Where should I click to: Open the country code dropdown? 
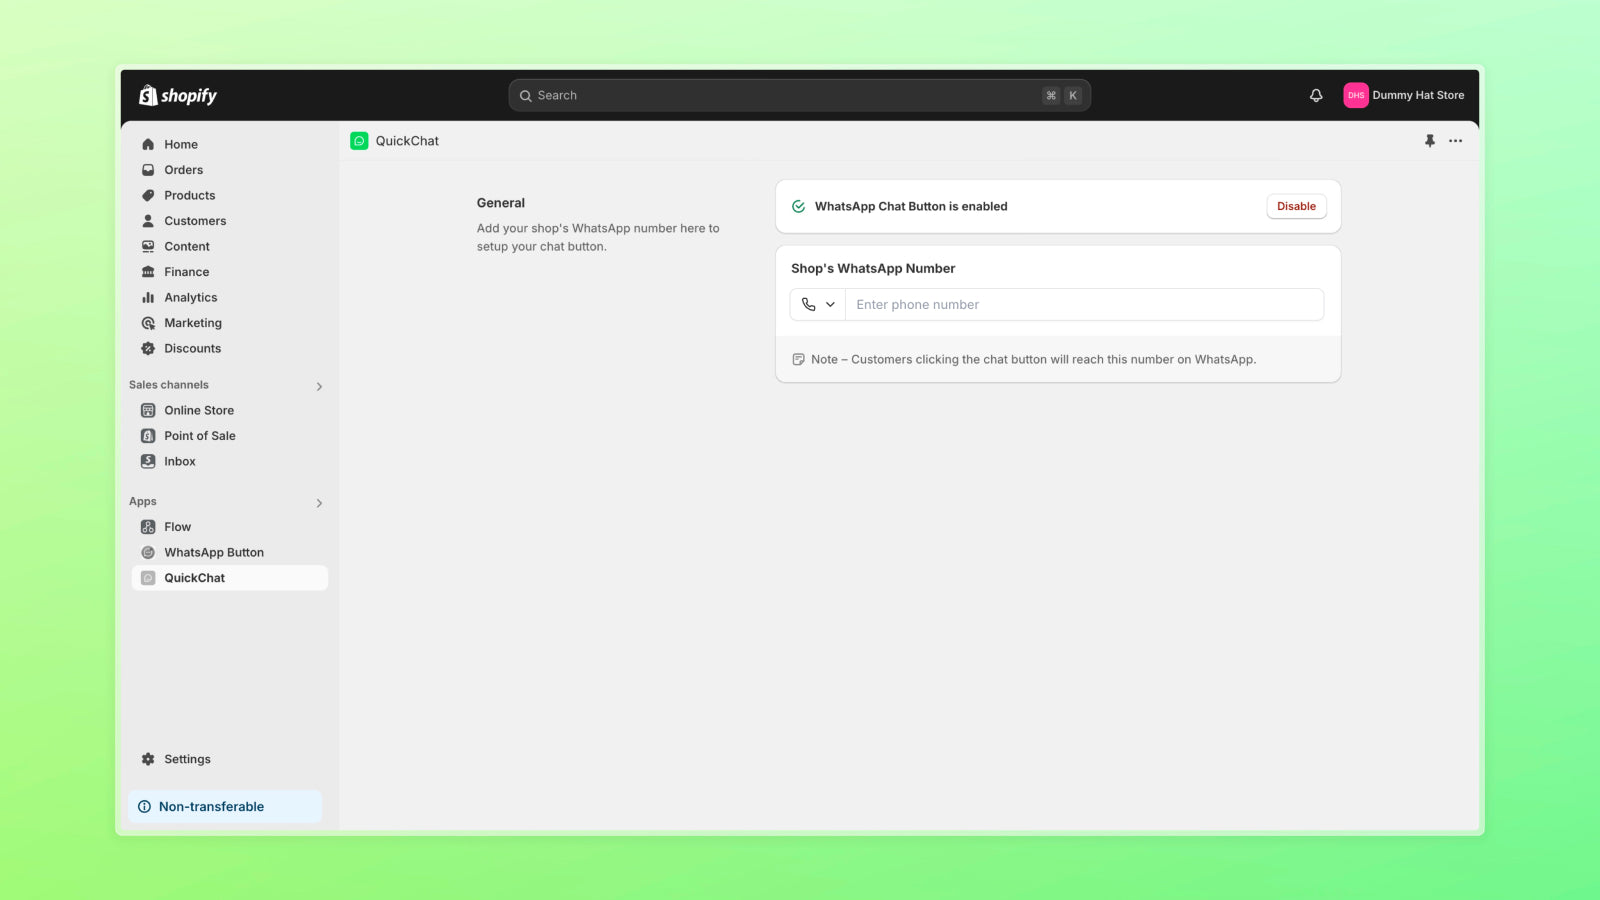817,304
